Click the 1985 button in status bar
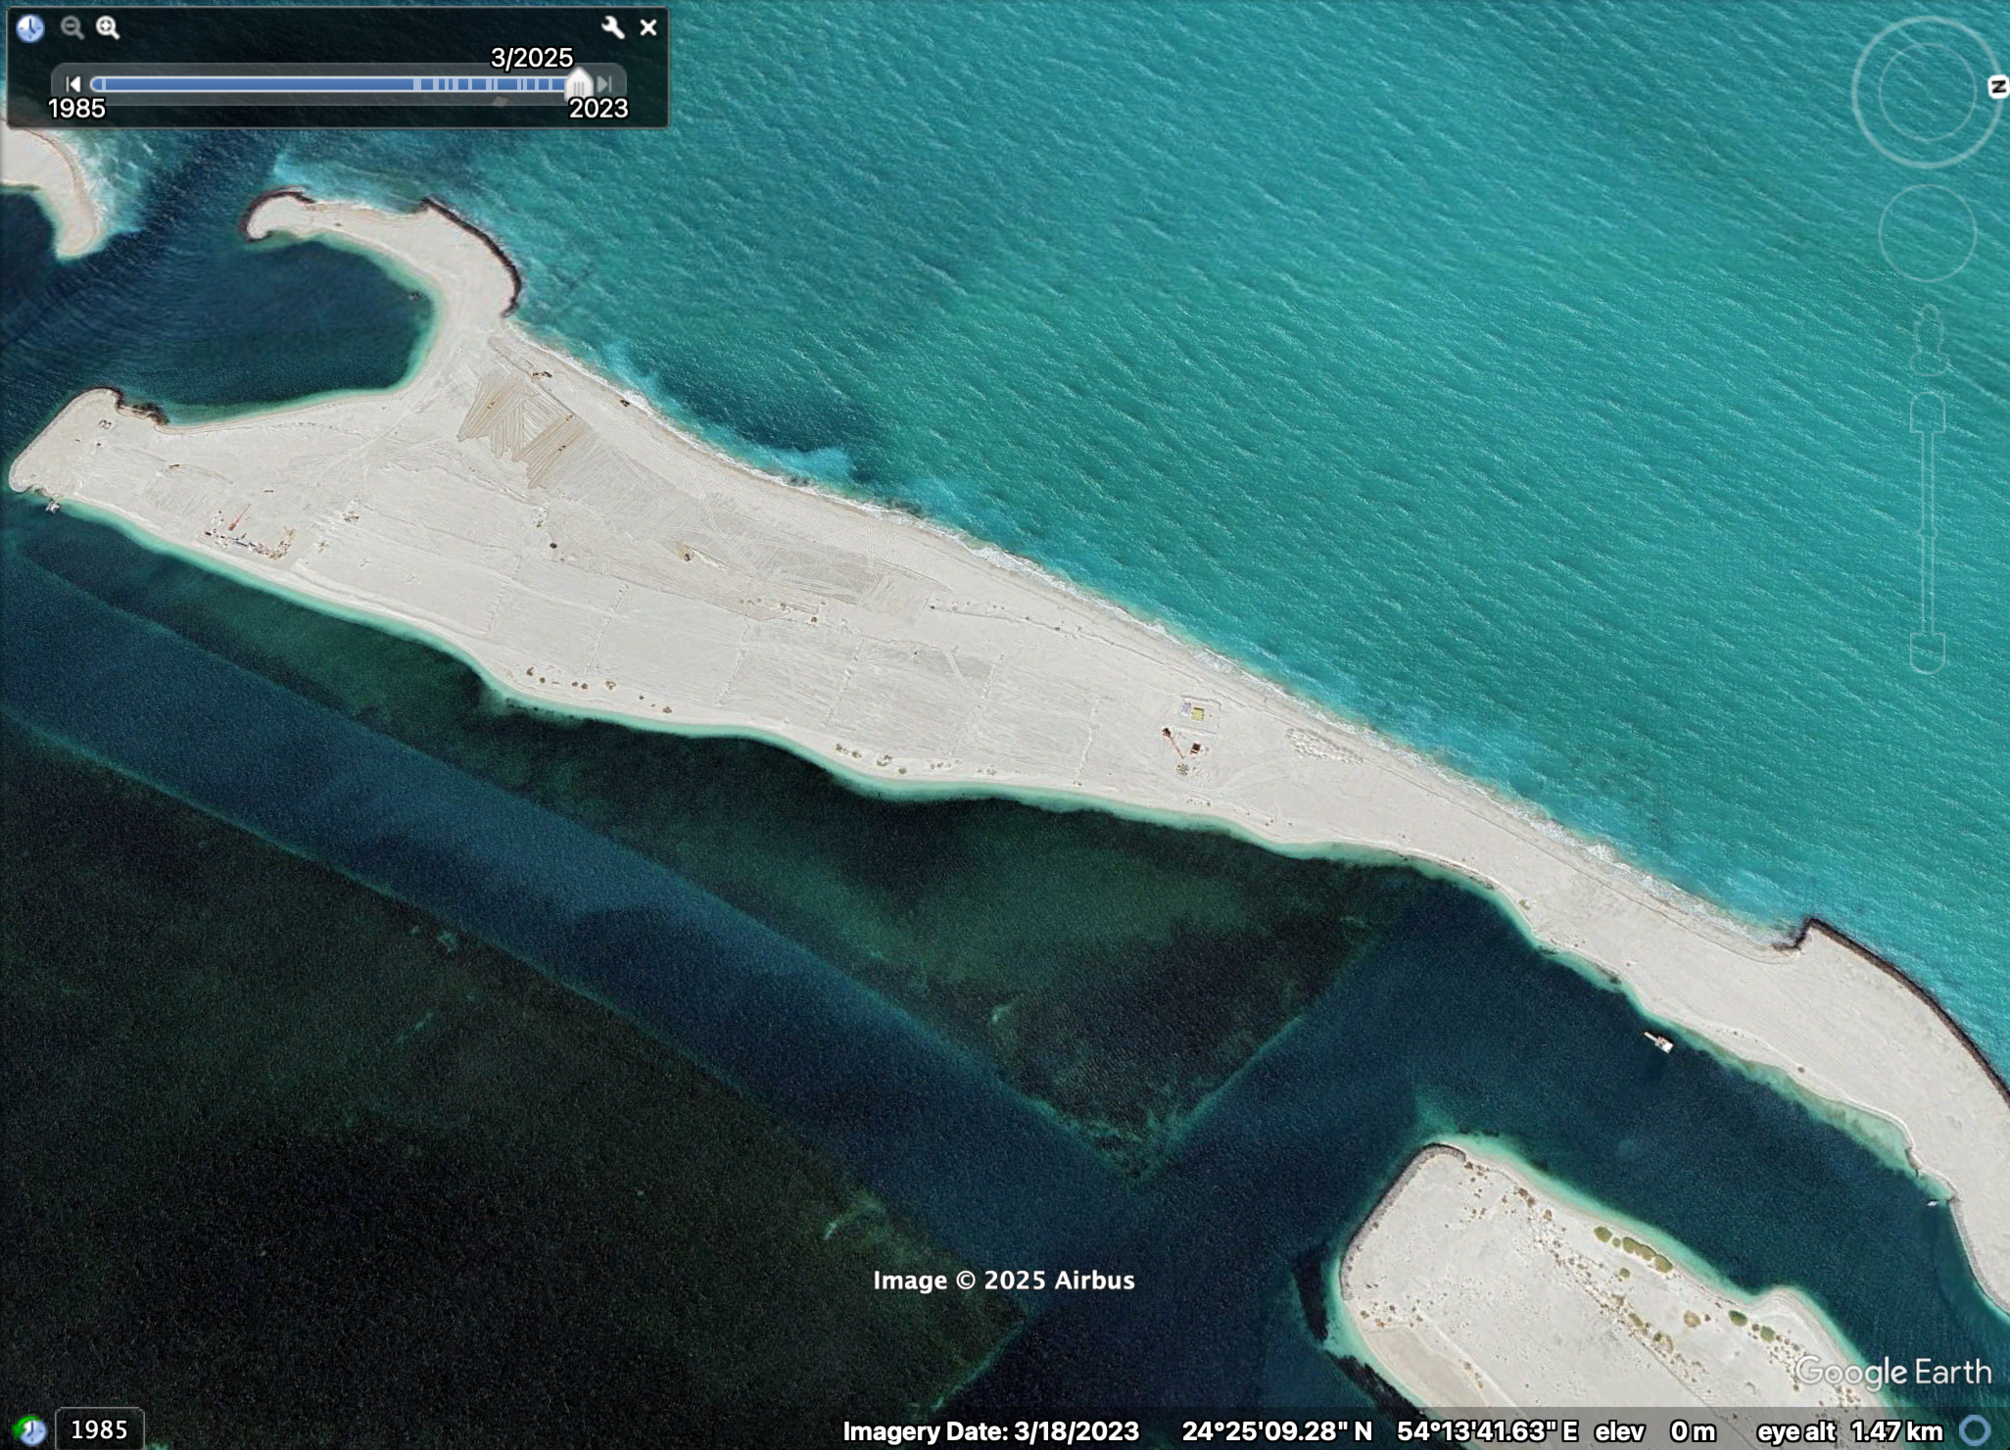This screenshot has height=1450, width=2010. (99, 1429)
